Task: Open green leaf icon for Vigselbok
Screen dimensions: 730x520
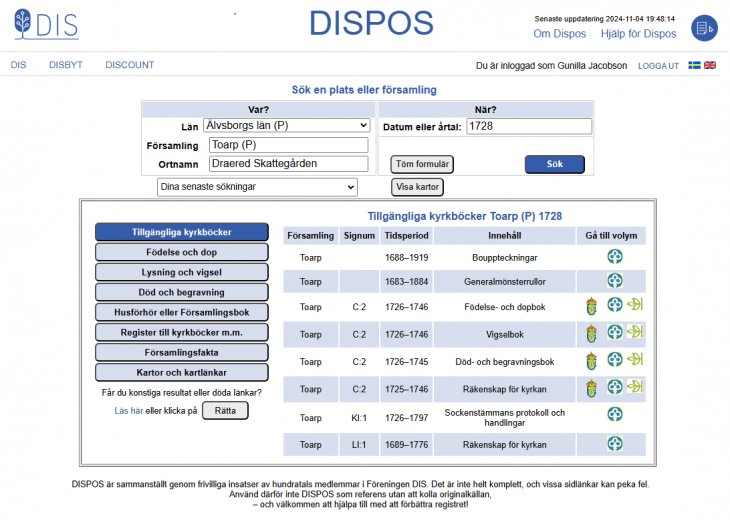Action: pyautogui.click(x=635, y=332)
